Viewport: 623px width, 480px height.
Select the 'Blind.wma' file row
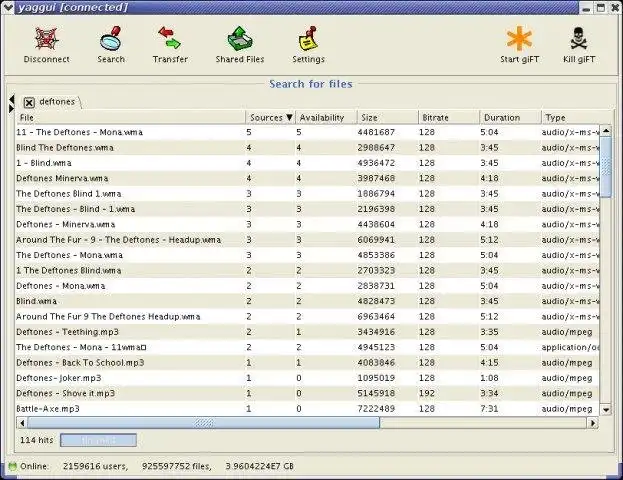coord(308,301)
